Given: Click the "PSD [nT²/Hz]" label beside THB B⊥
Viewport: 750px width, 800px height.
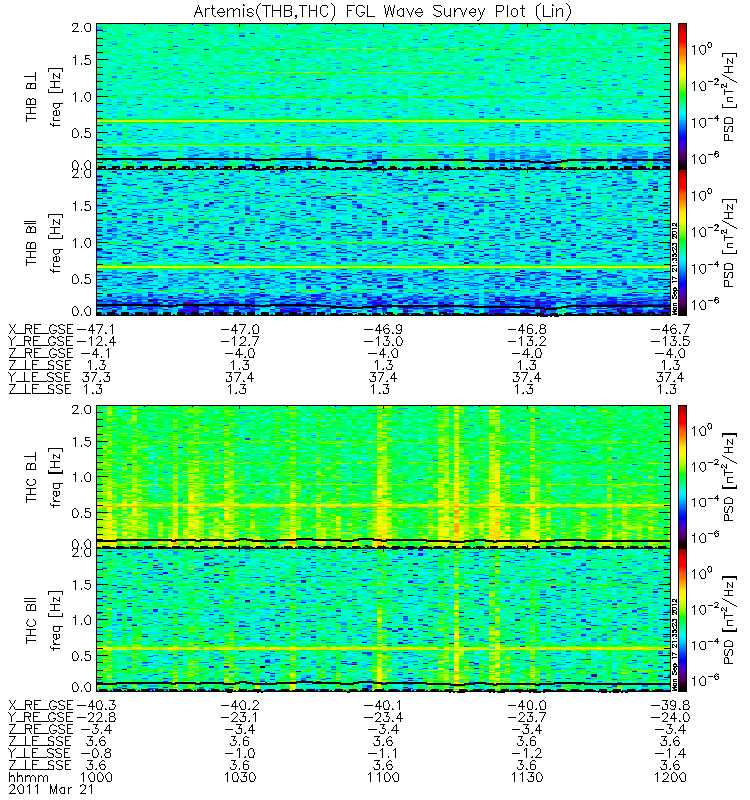Looking at the screenshot, I should coord(730,96).
